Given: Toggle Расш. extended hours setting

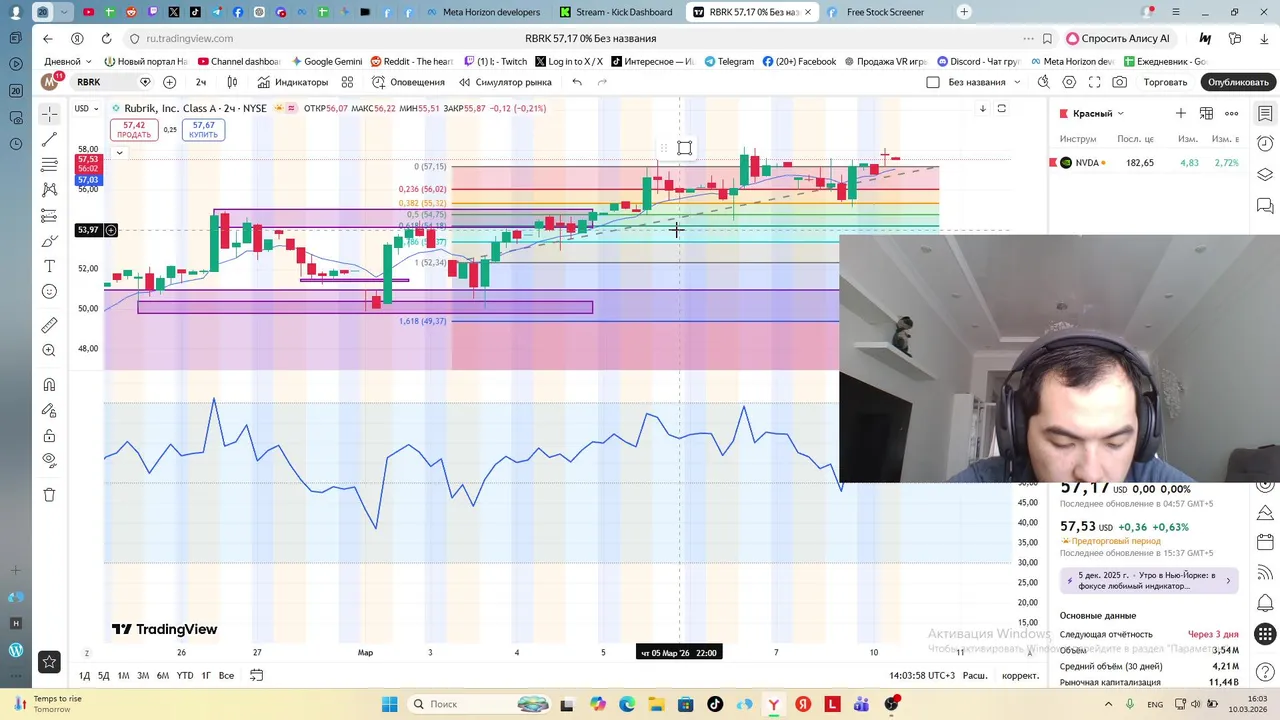Looking at the screenshot, I should click(975, 675).
